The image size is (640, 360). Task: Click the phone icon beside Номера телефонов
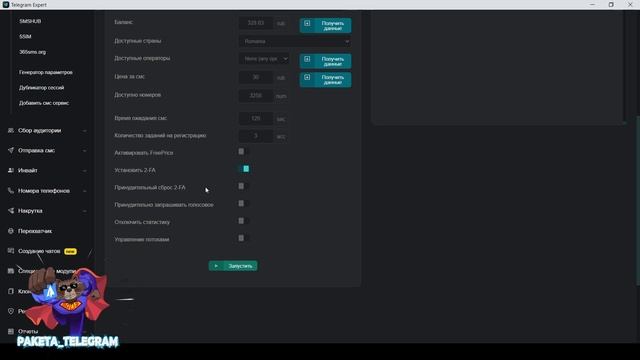pos(11,191)
